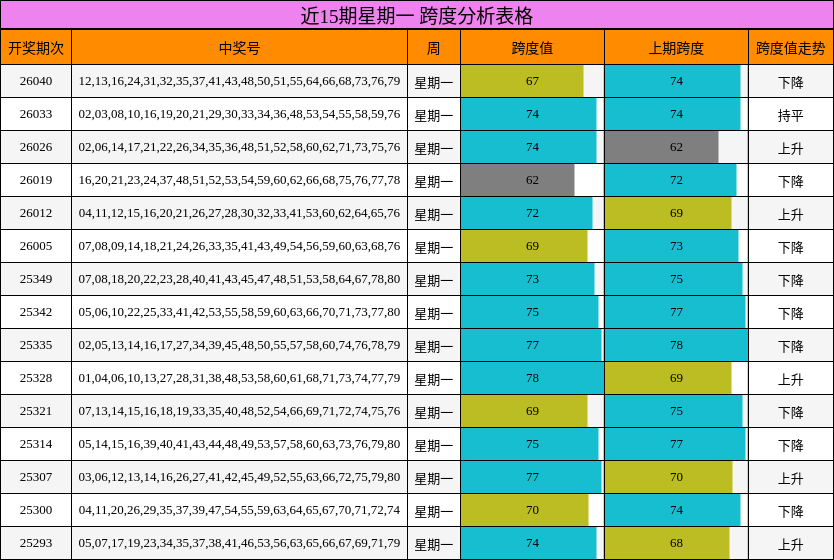Screen dimensions: 834x560
Task: Click 星期一 in row 25293
Action: (433, 544)
